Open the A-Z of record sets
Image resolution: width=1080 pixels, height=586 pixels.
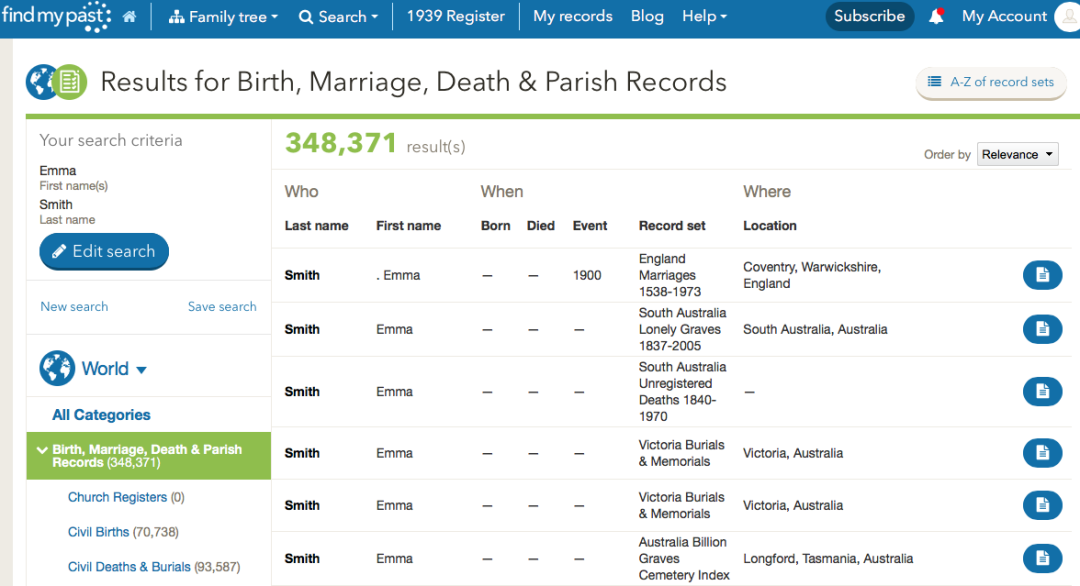[991, 82]
